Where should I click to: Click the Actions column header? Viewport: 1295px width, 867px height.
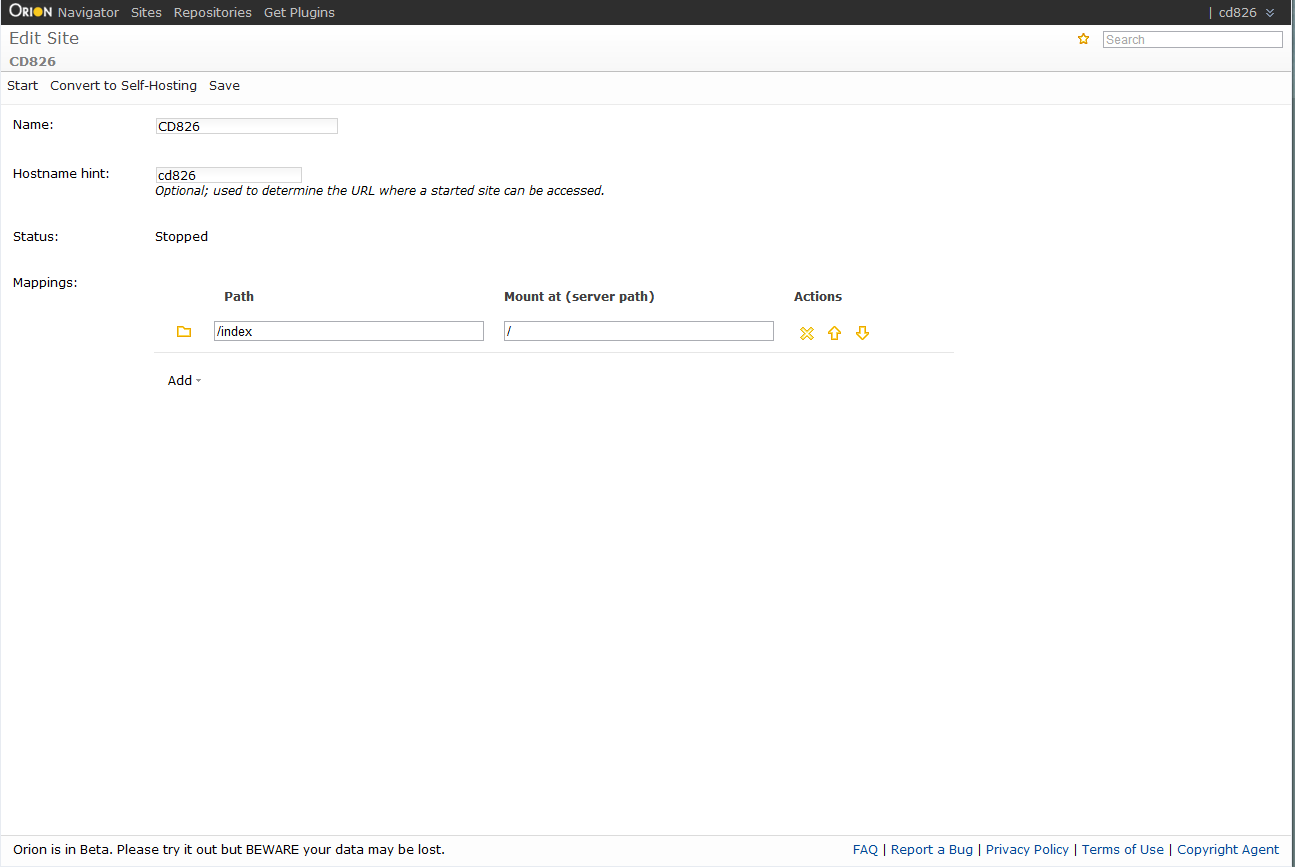point(818,297)
